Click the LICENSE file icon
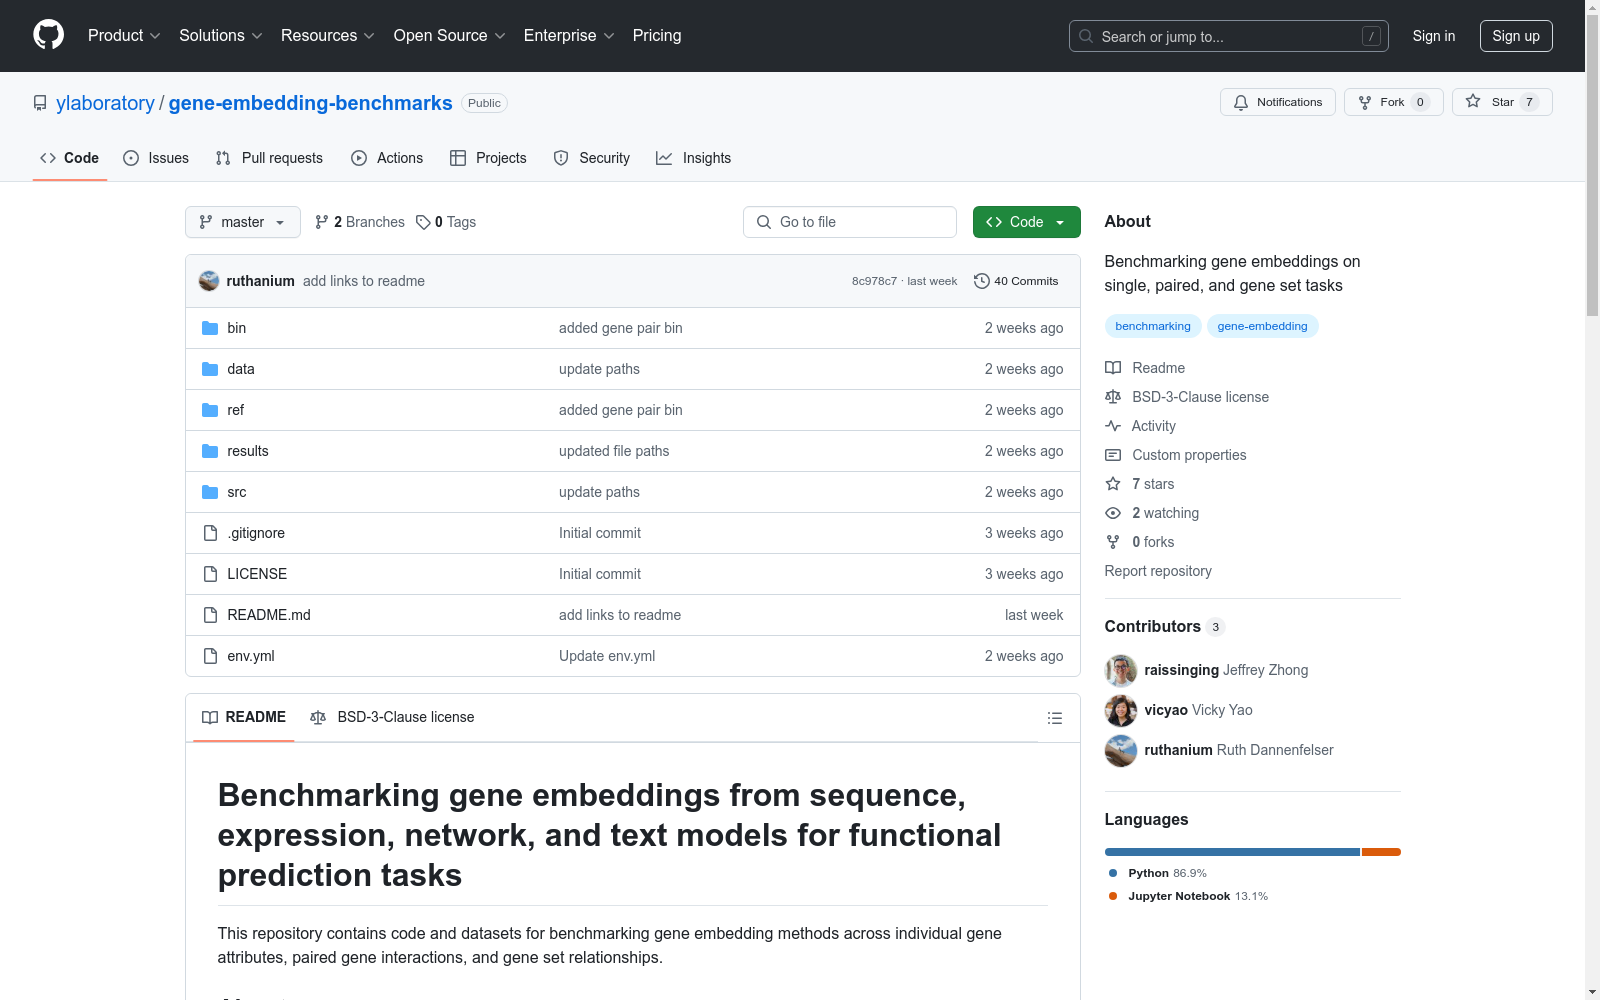This screenshot has width=1600, height=1000. coord(210,574)
